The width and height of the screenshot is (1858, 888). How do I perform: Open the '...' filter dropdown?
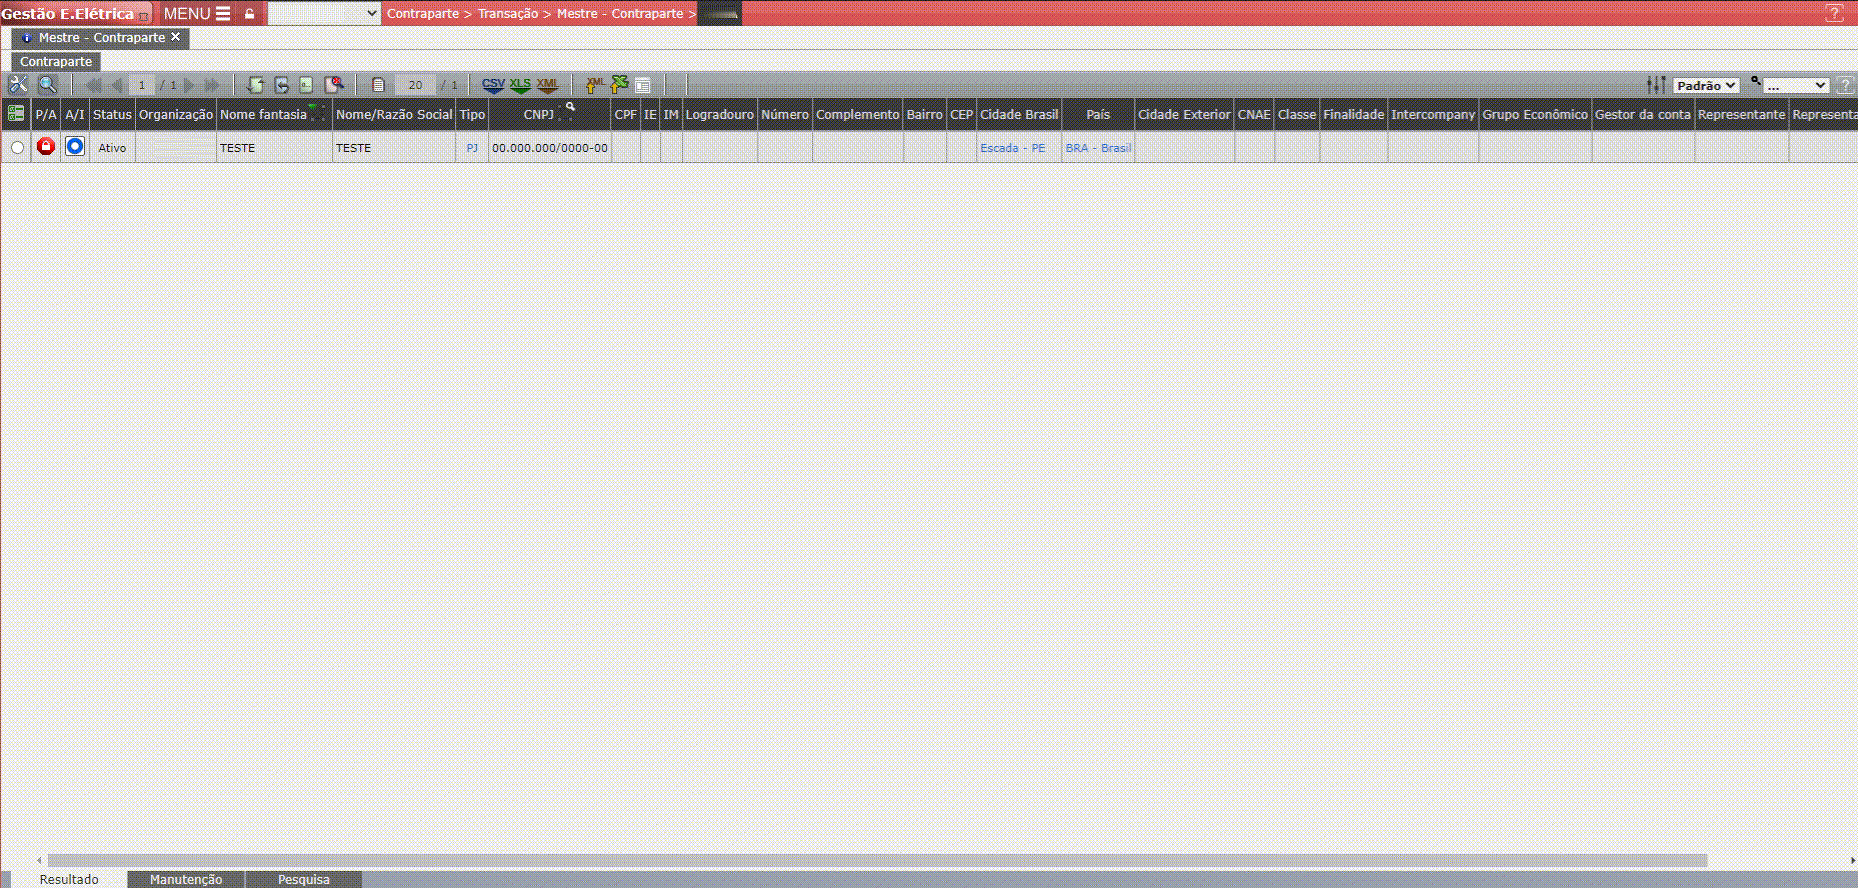[x=1796, y=86]
